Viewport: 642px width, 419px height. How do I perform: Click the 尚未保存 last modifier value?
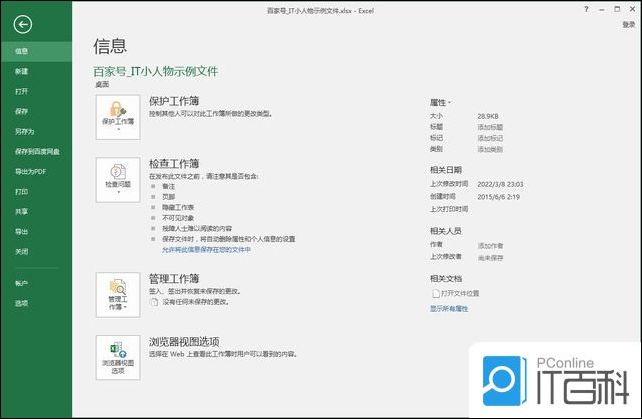click(490, 258)
